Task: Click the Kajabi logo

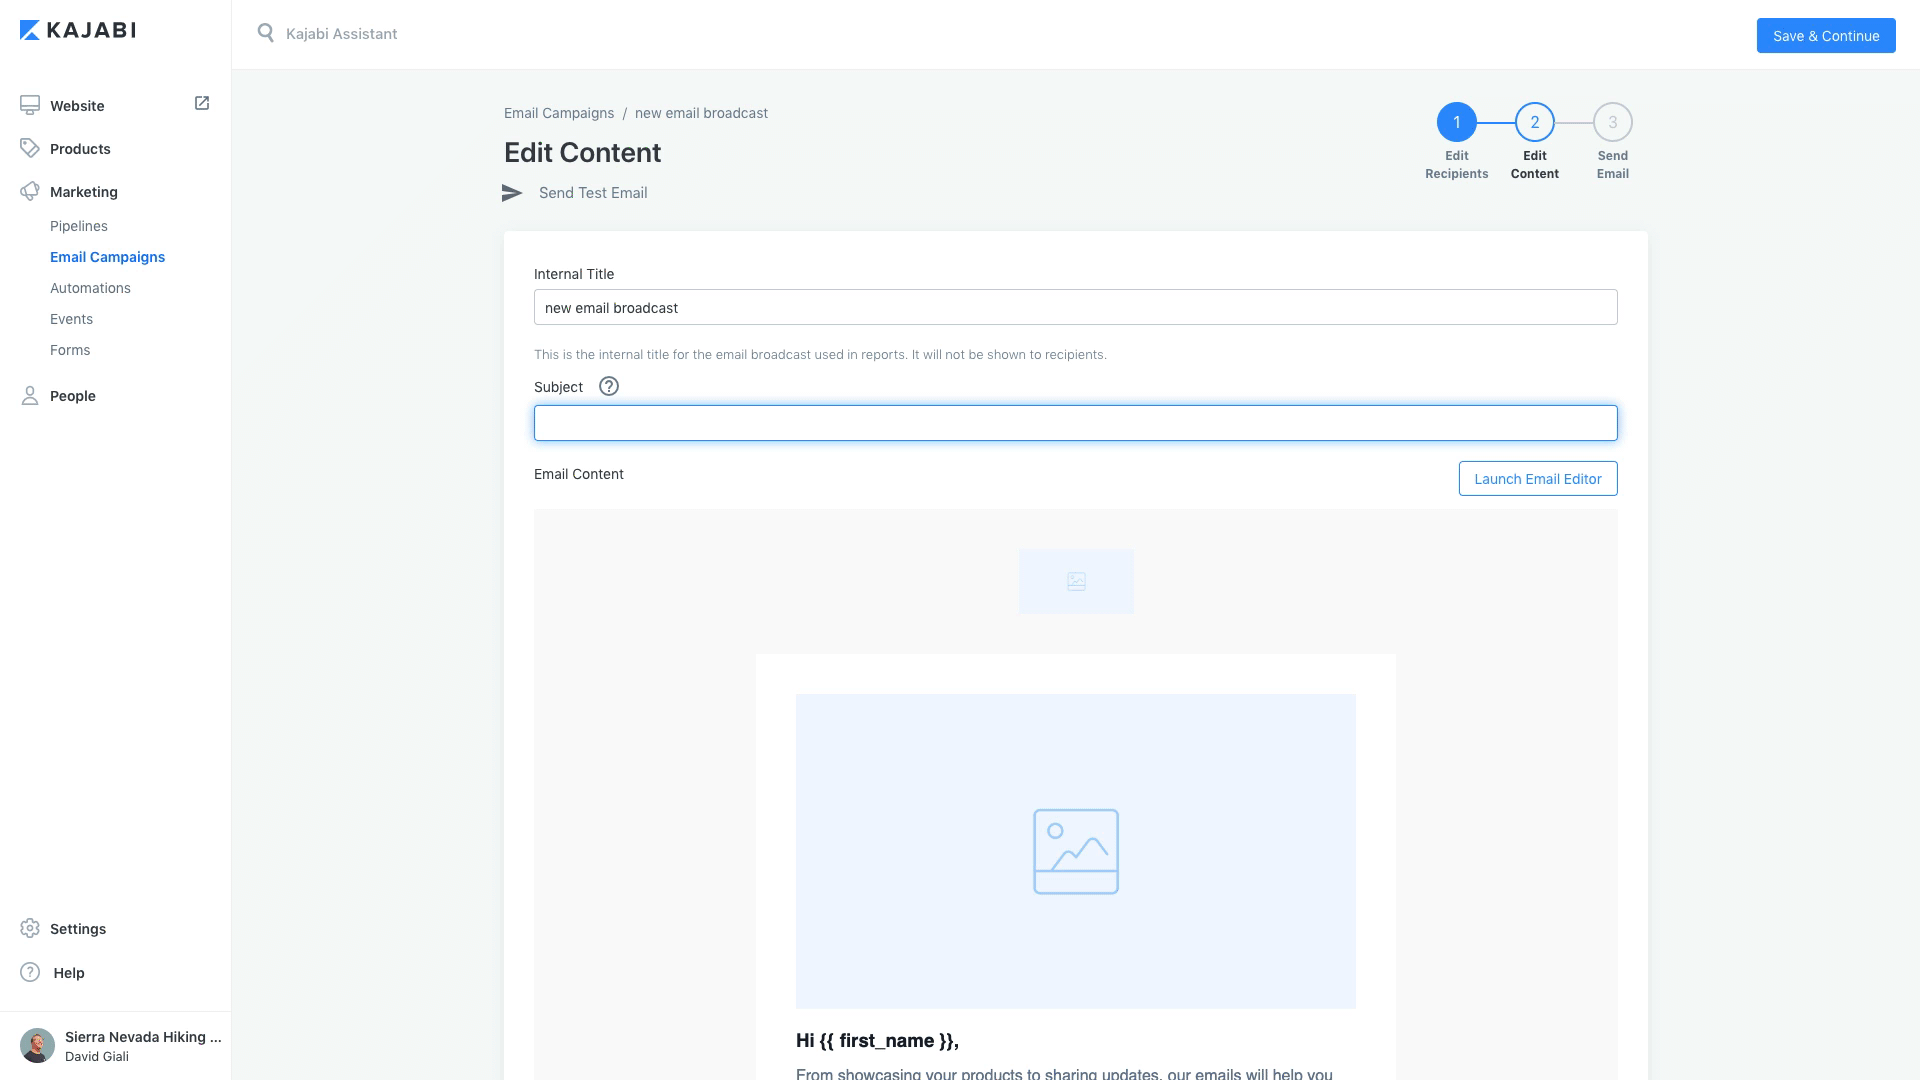Action: 77,30
